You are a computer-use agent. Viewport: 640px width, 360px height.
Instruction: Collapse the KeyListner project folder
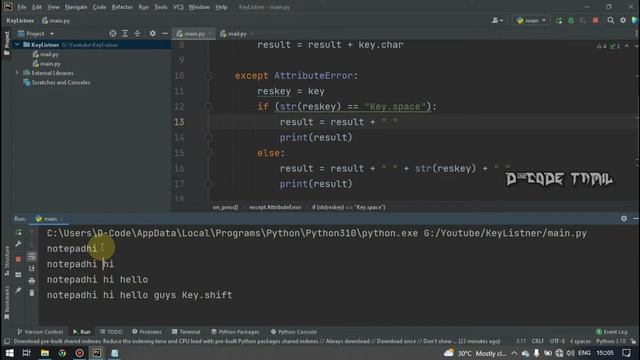[x=17, y=44]
